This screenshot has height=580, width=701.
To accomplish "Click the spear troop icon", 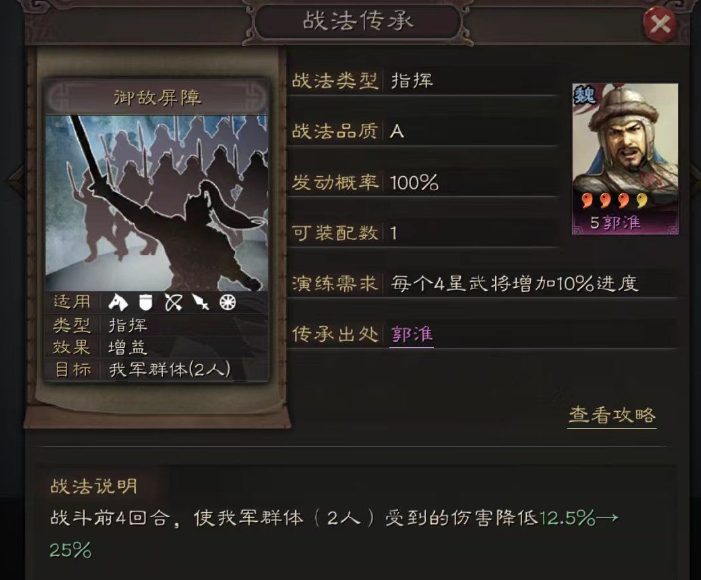I will 201,303.
